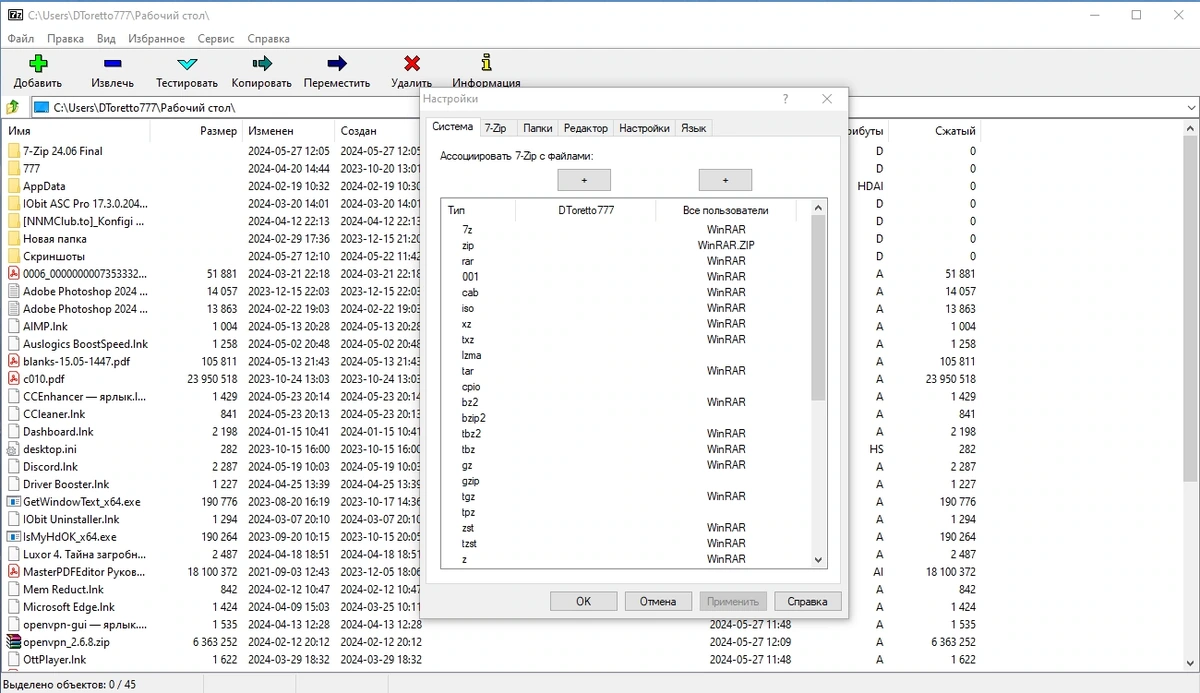Click the Переместить arrow icon
Screen dimensions: 1200x693
[x=337, y=64]
